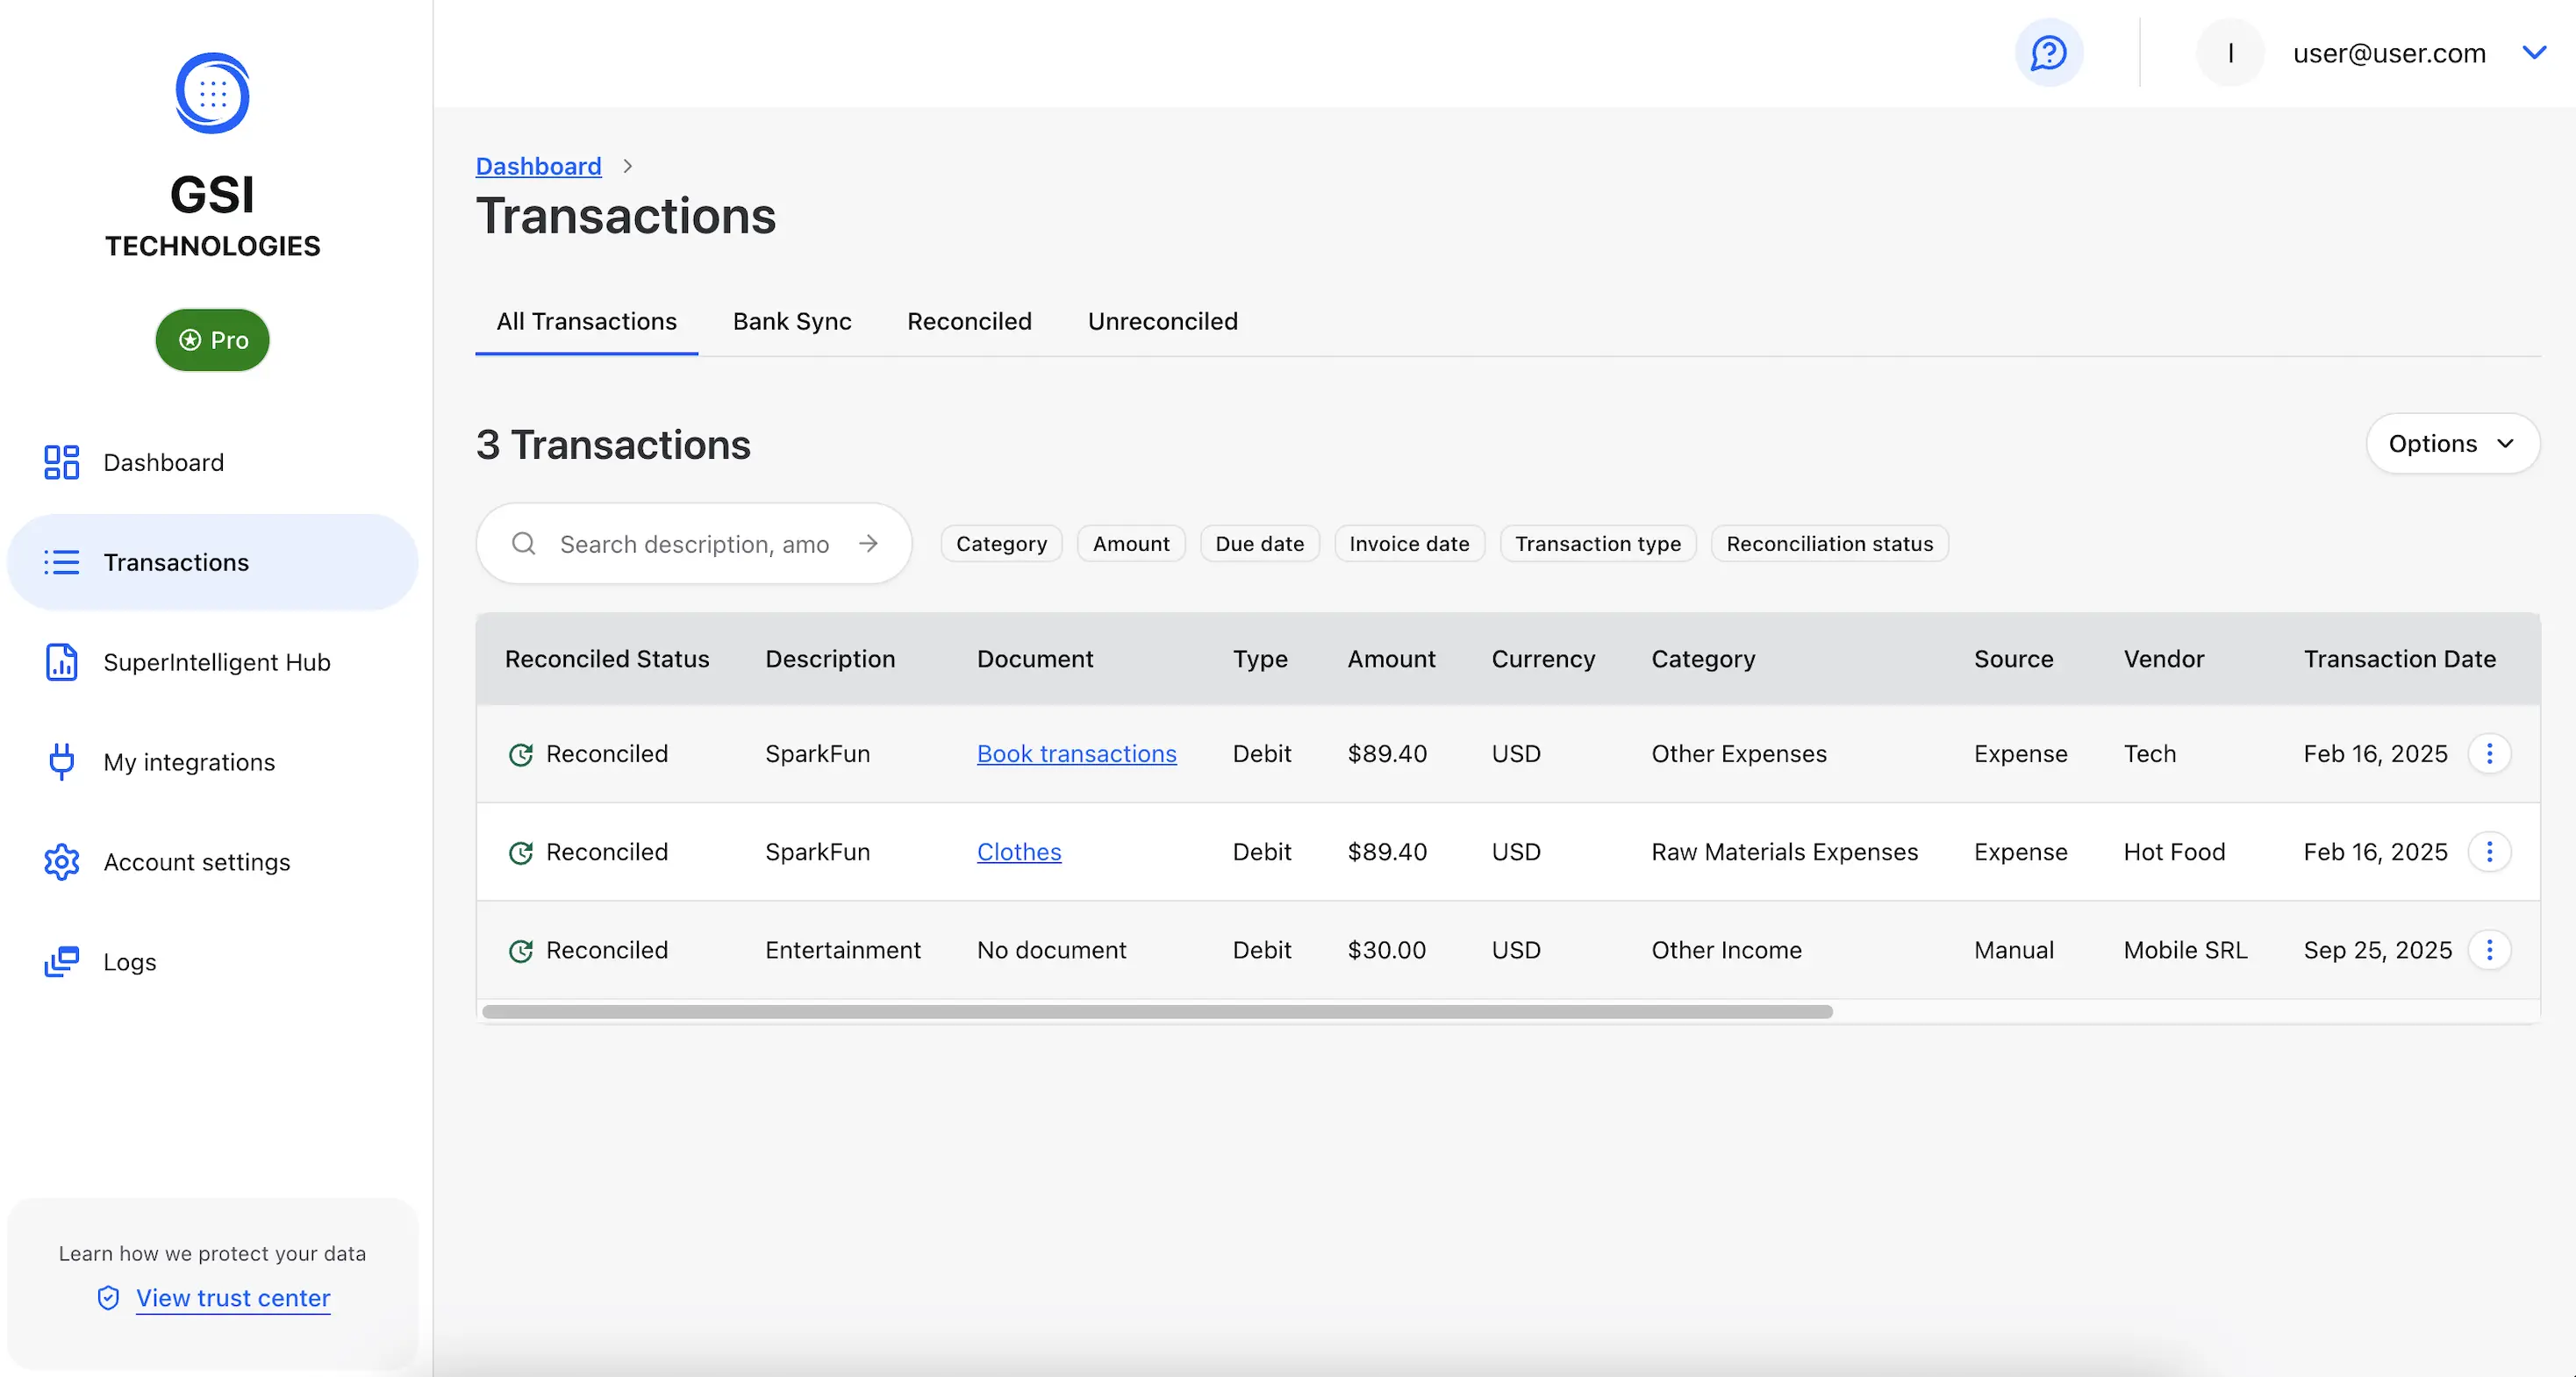This screenshot has height=1377, width=2576.
Task: Click reconciled status icon in first row
Action: 521,754
